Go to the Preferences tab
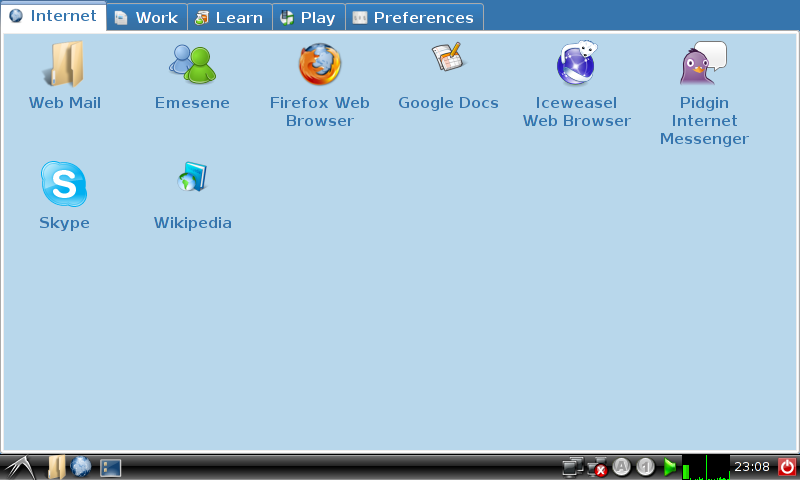This screenshot has width=800, height=480. click(x=413, y=18)
